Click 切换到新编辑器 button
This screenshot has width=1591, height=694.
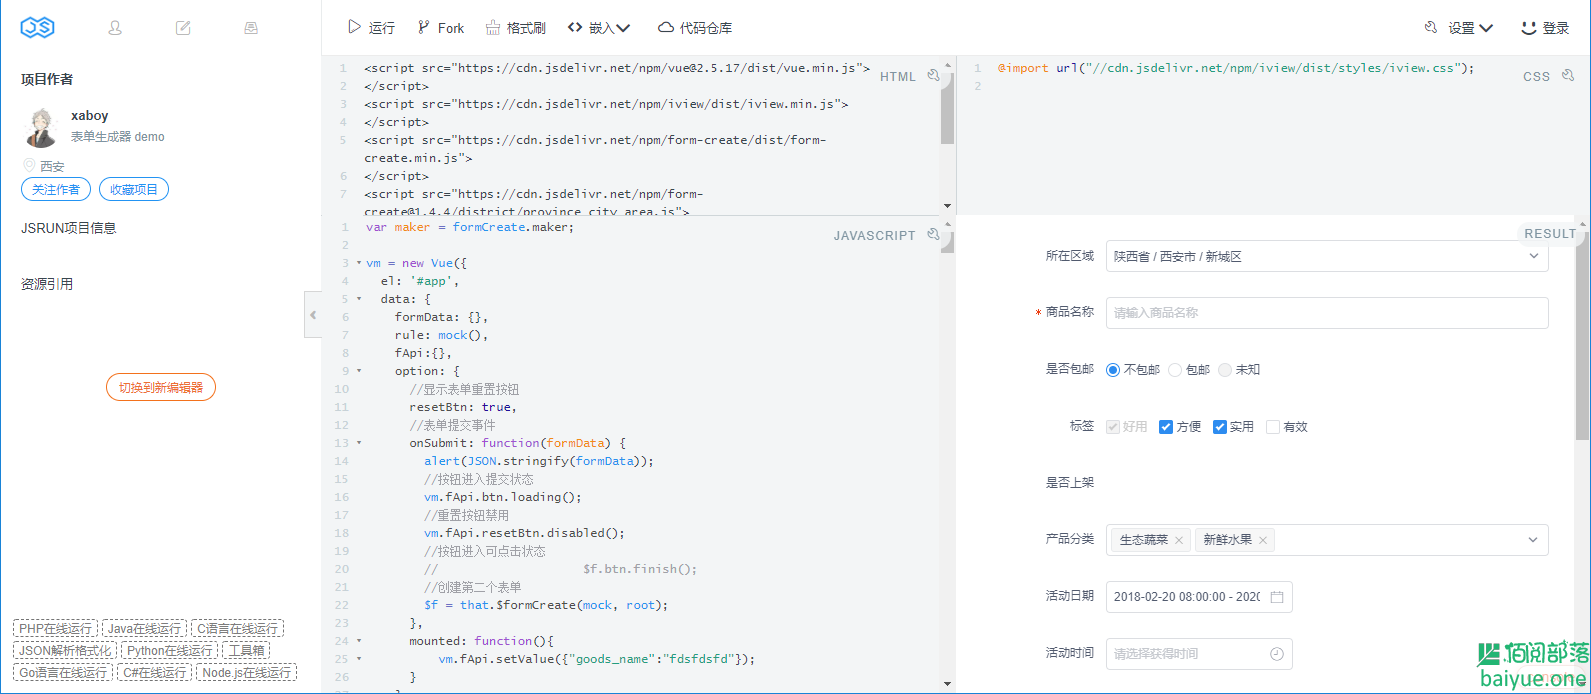161,387
